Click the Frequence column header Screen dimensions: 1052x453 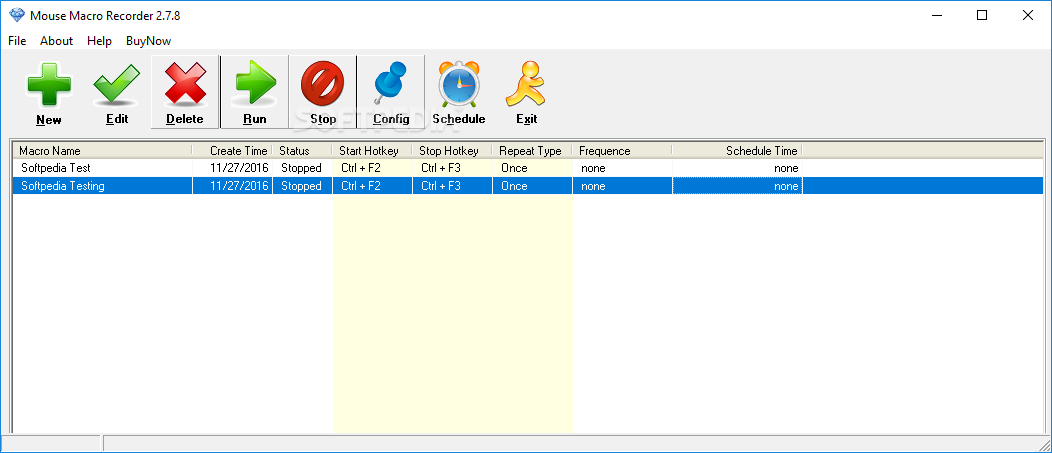(623, 151)
